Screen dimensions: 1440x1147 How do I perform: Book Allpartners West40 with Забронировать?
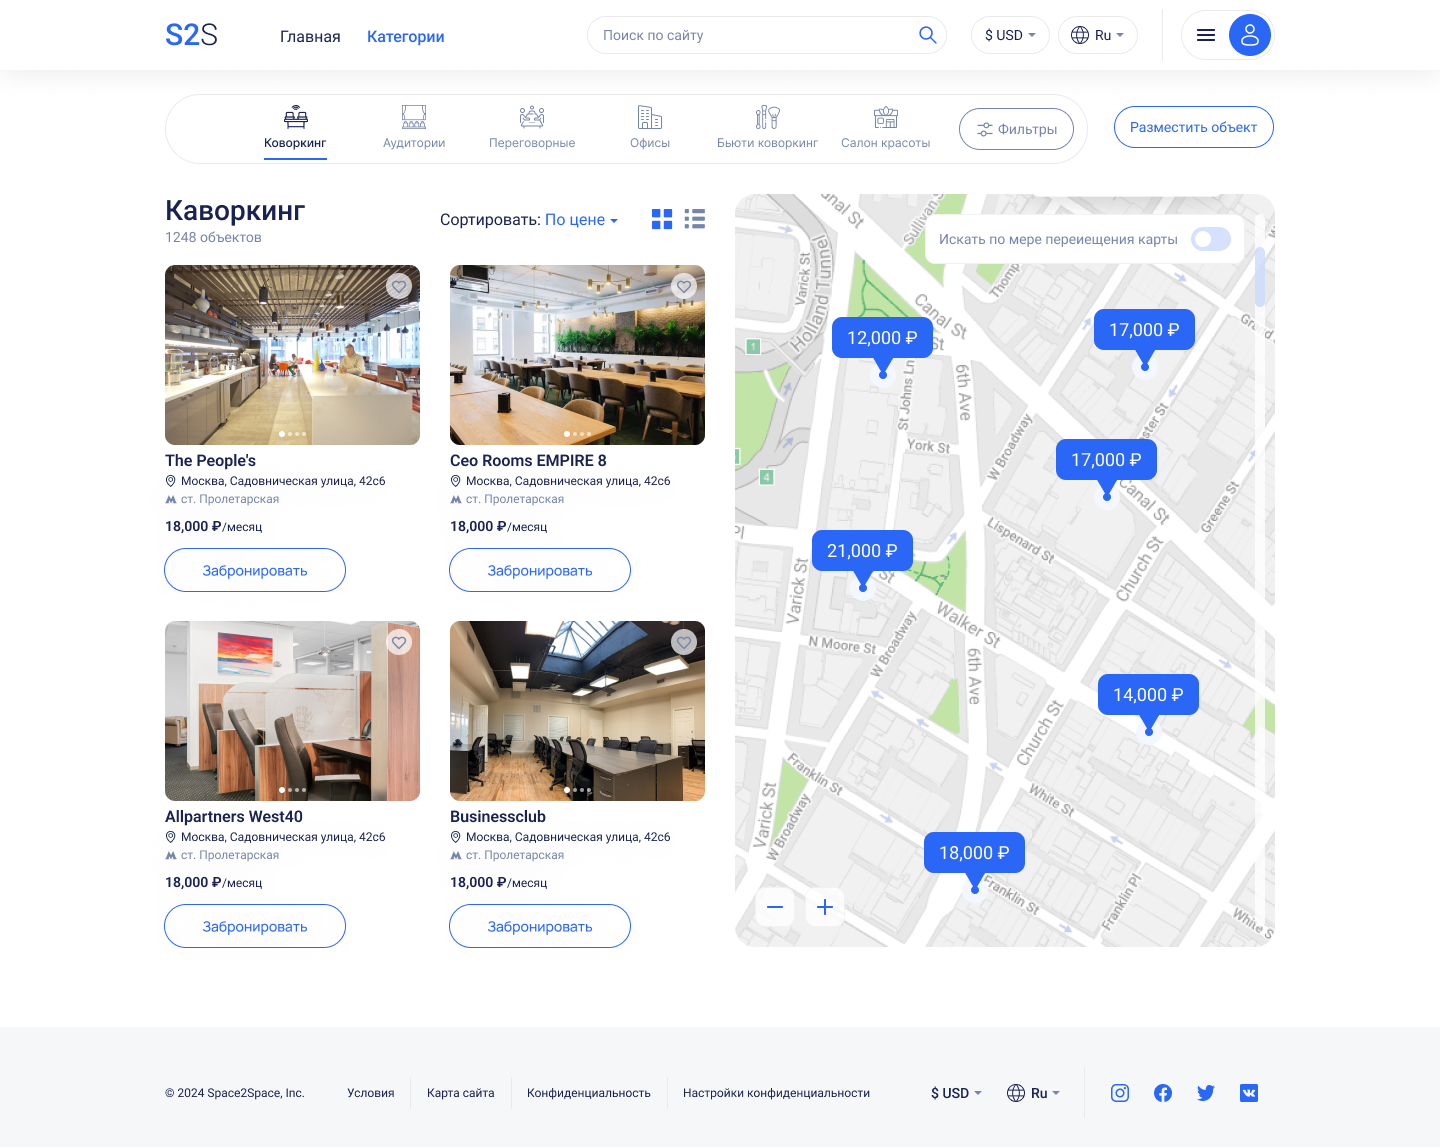tap(255, 926)
